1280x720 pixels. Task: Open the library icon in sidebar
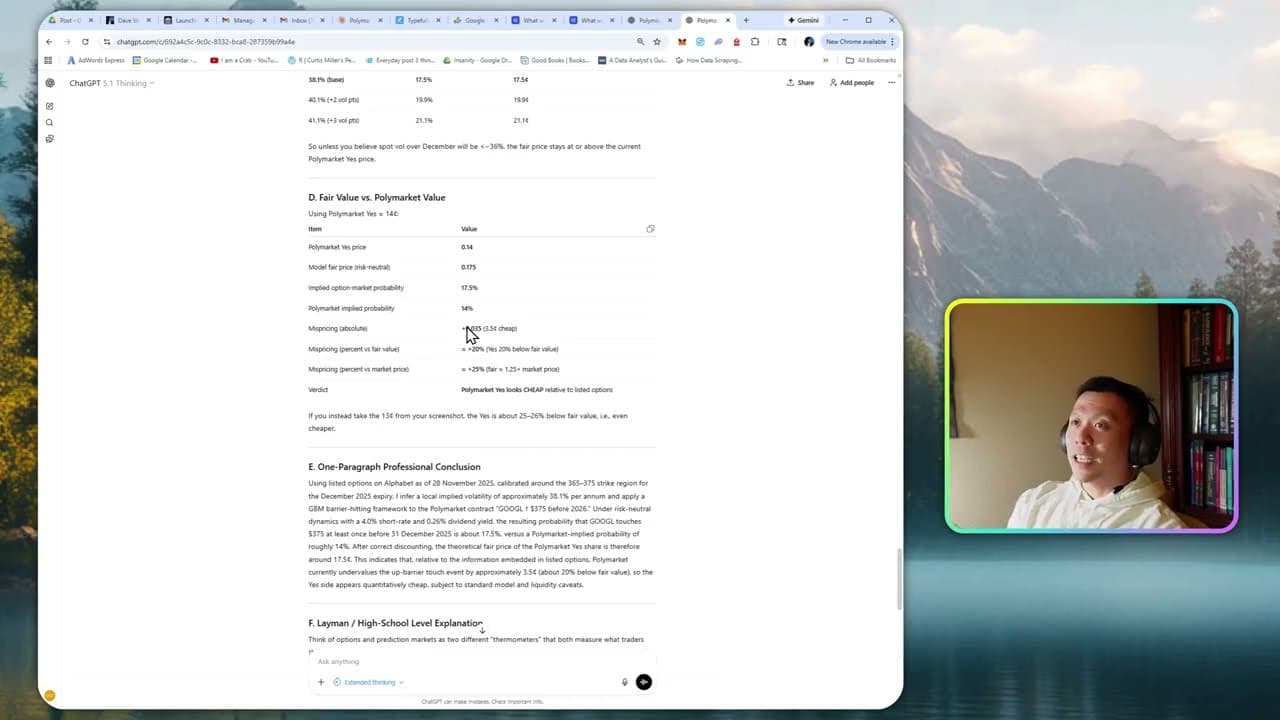click(x=50, y=139)
